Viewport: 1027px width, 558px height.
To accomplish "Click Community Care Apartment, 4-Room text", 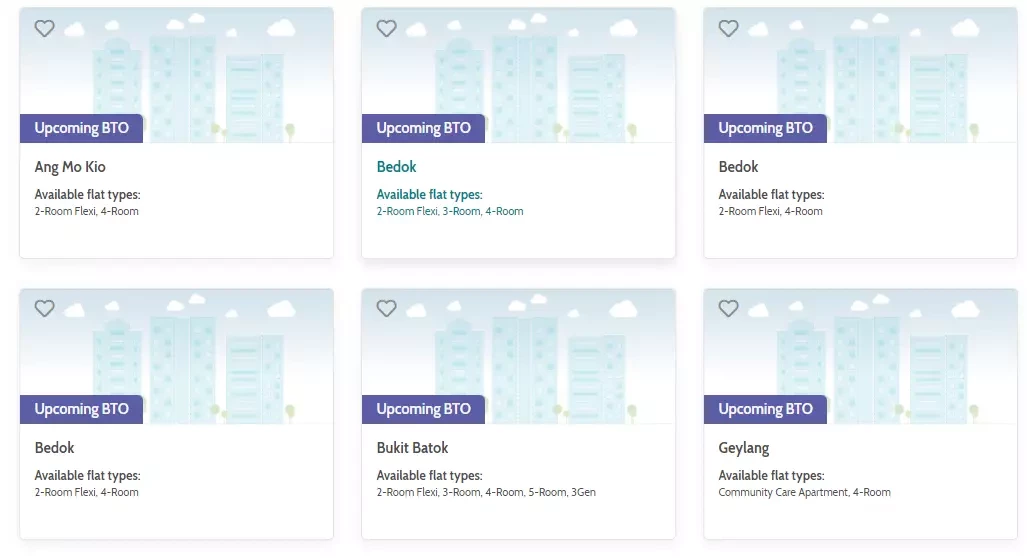I will coord(804,493).
